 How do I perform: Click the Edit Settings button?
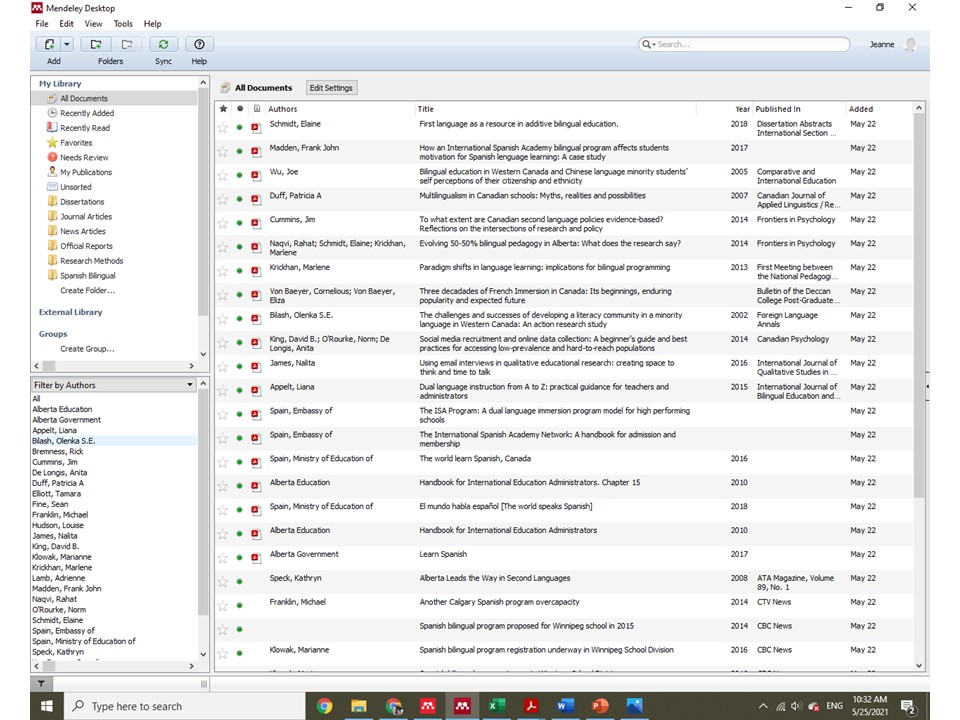pyautogui.click(x=331, y=88)
